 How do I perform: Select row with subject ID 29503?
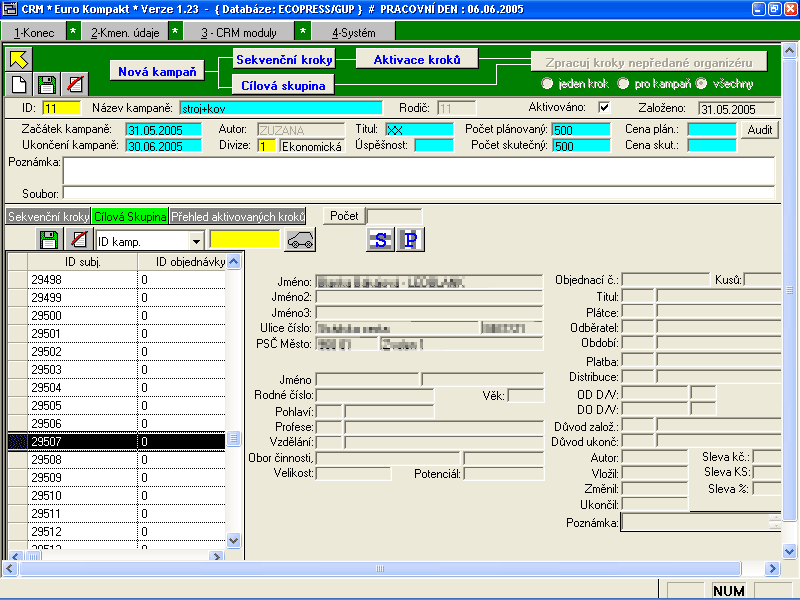82,370
